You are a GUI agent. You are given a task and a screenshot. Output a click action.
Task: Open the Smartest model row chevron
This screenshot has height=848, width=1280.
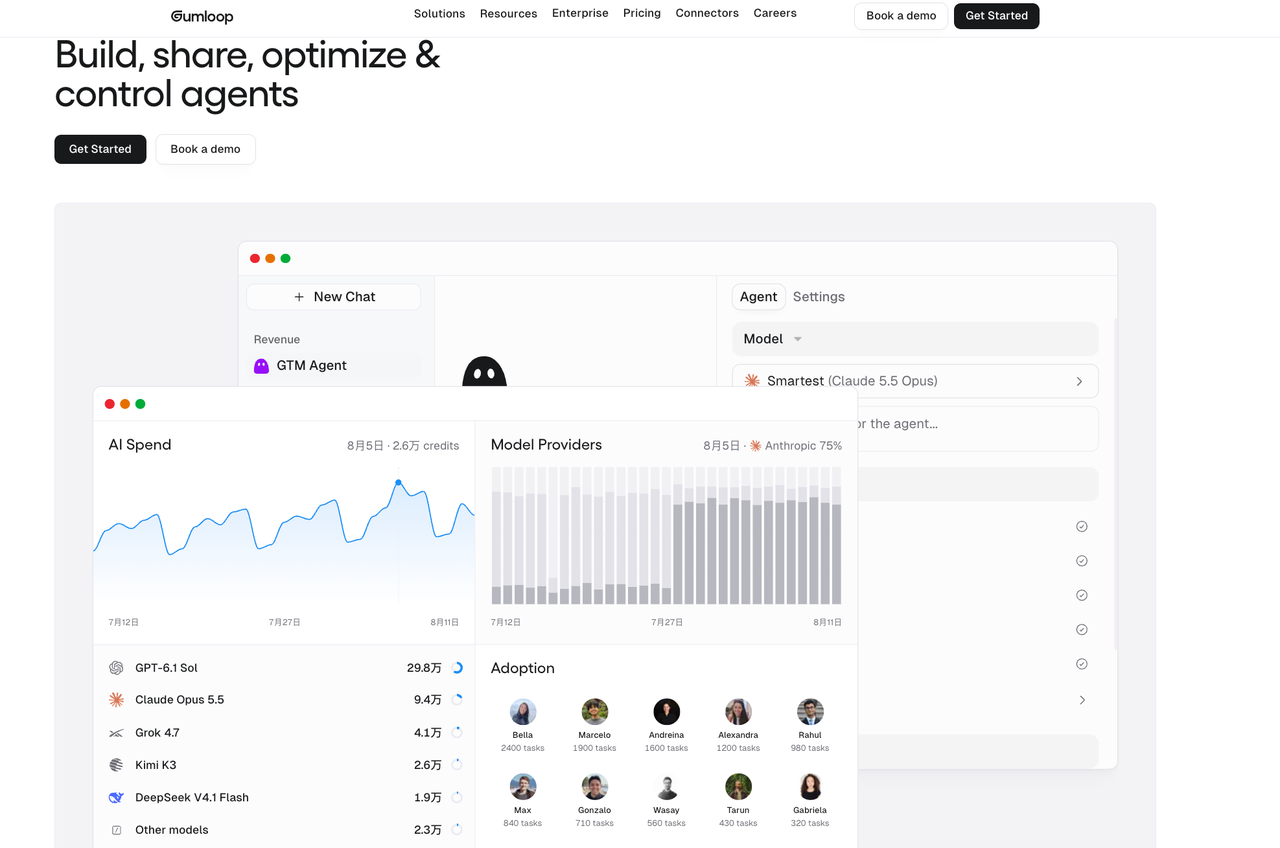(x=1079, y=381)
